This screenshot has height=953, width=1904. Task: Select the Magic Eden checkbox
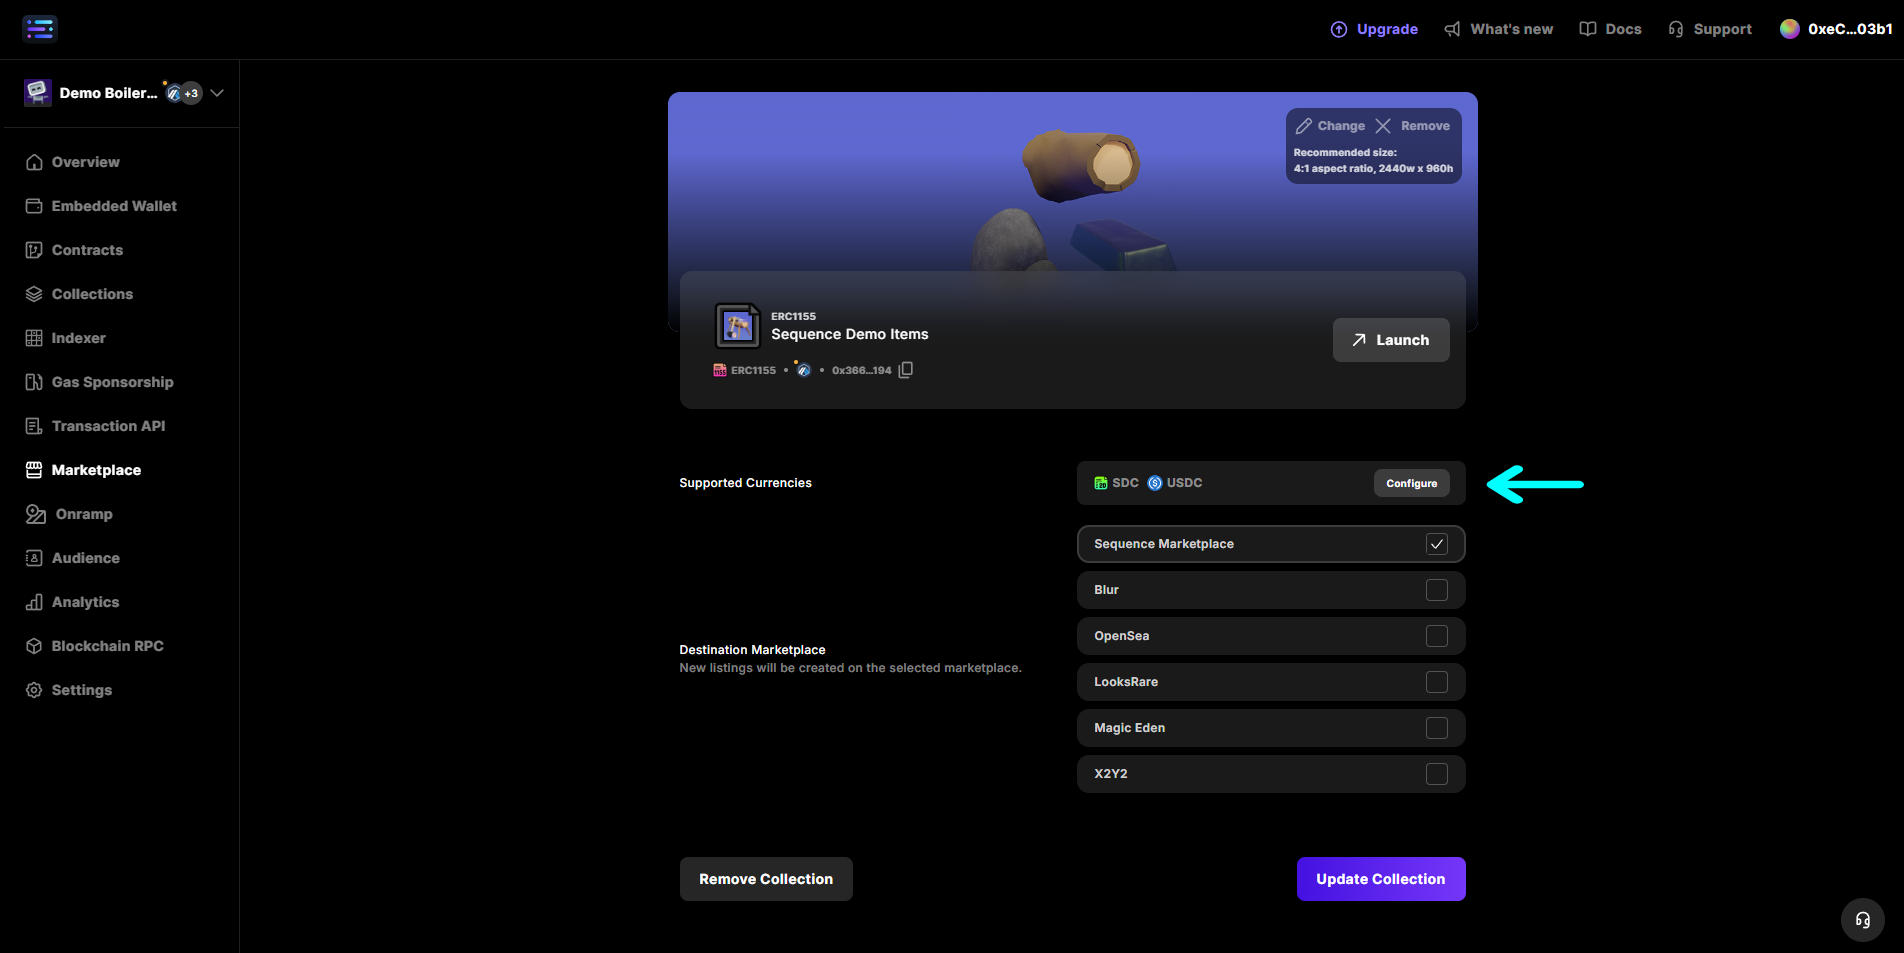1437,728
